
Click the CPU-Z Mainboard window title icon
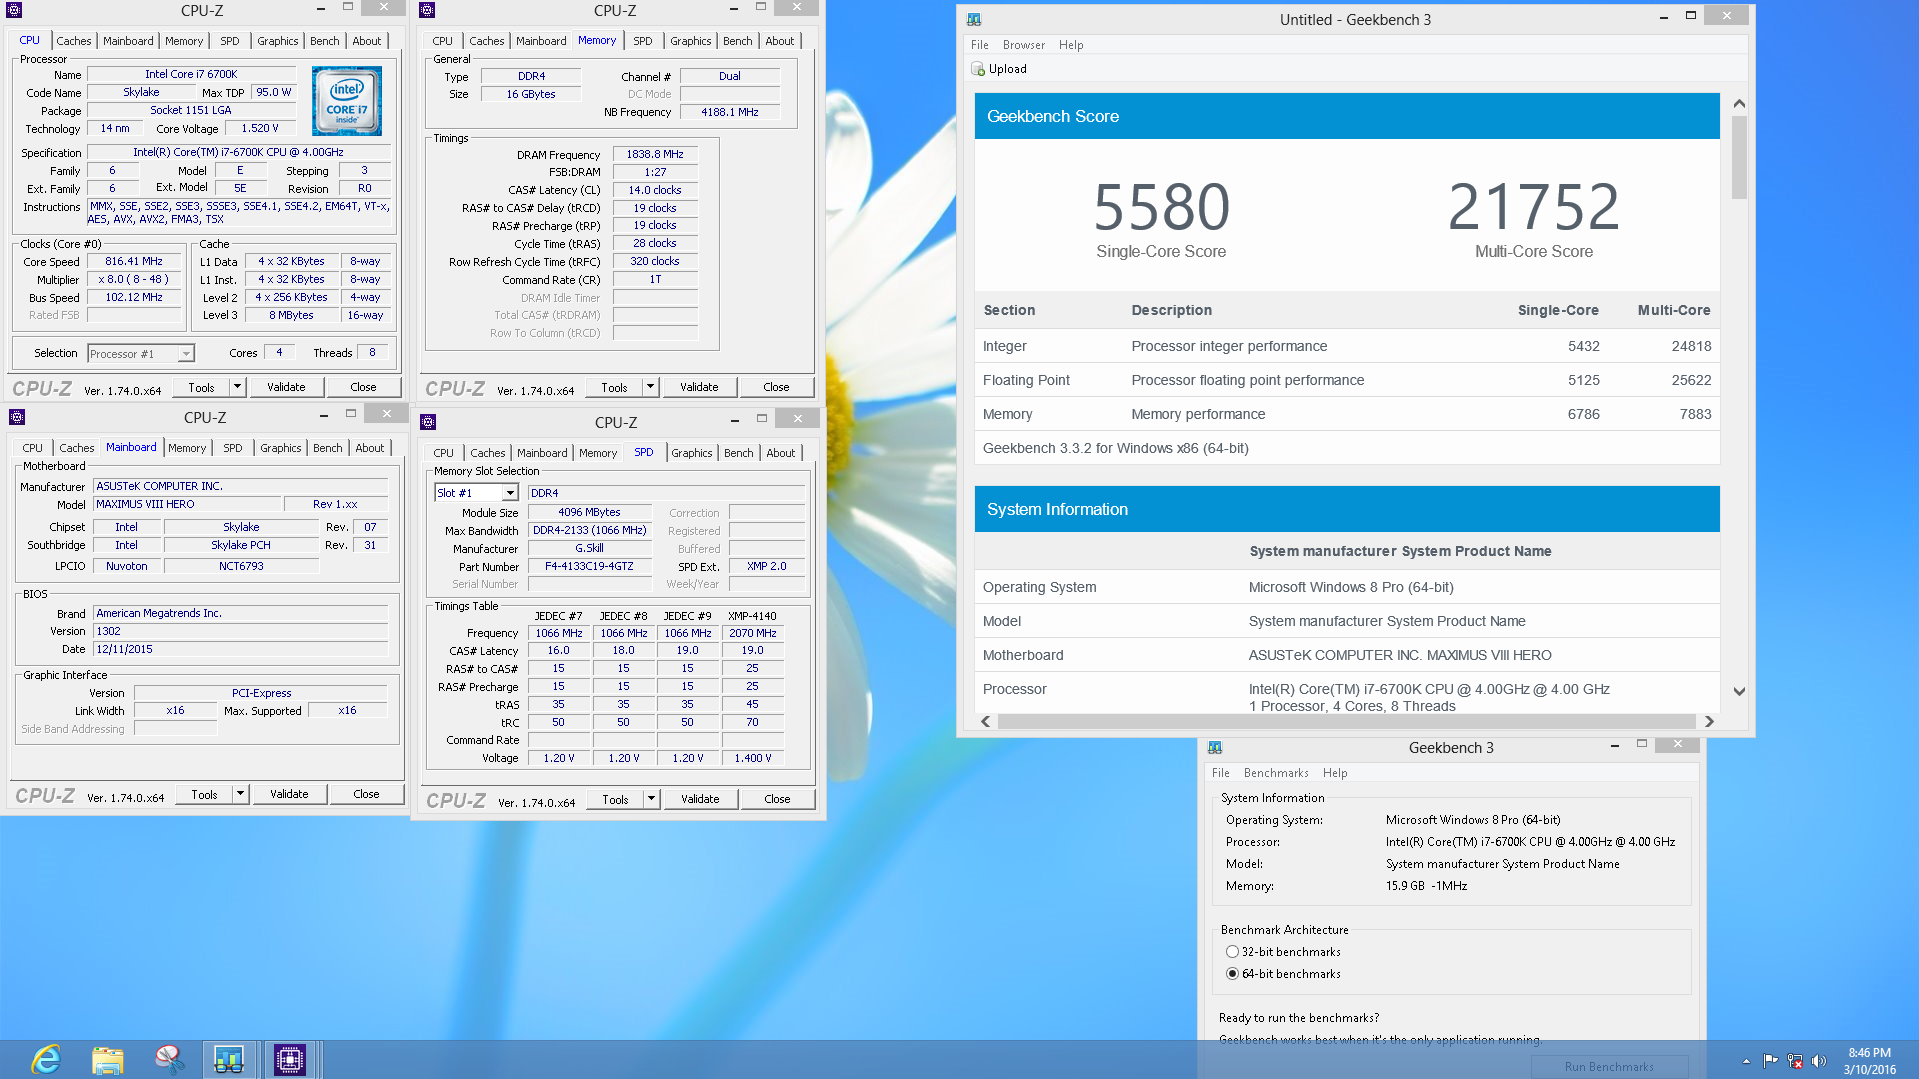tap(17, 417)
